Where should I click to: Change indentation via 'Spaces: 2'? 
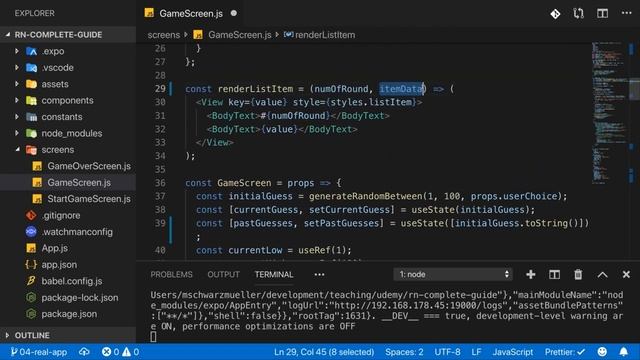[404, 352]
